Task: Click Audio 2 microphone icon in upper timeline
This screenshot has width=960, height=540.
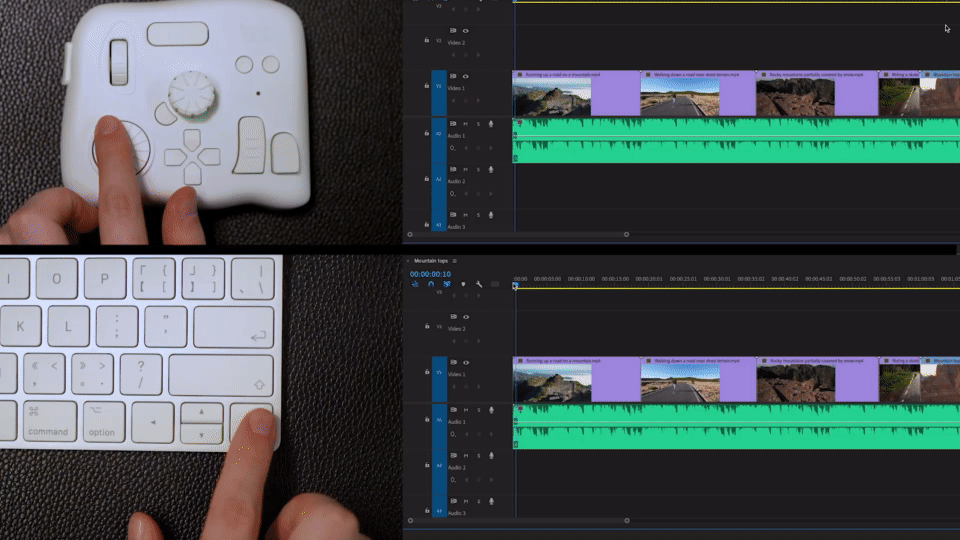Action: (490, 170)
